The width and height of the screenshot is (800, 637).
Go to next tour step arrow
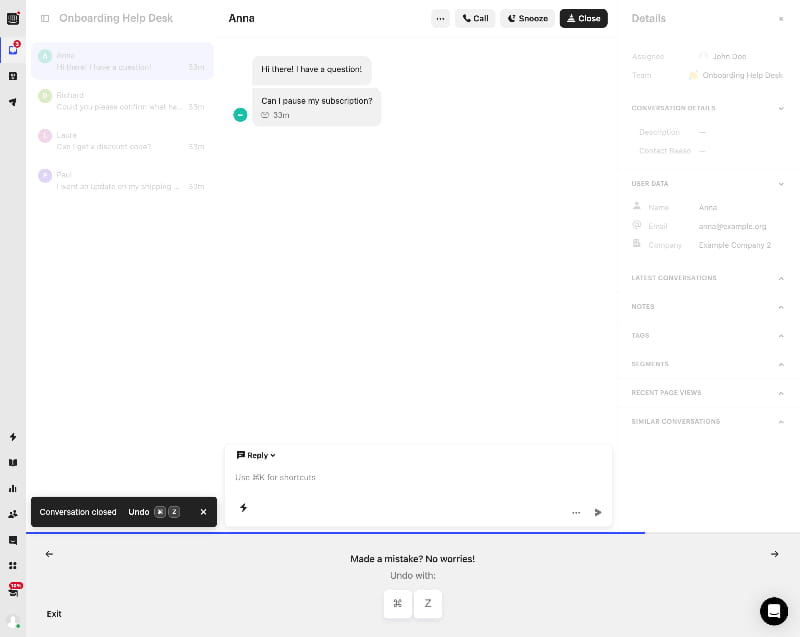point(774,554)
